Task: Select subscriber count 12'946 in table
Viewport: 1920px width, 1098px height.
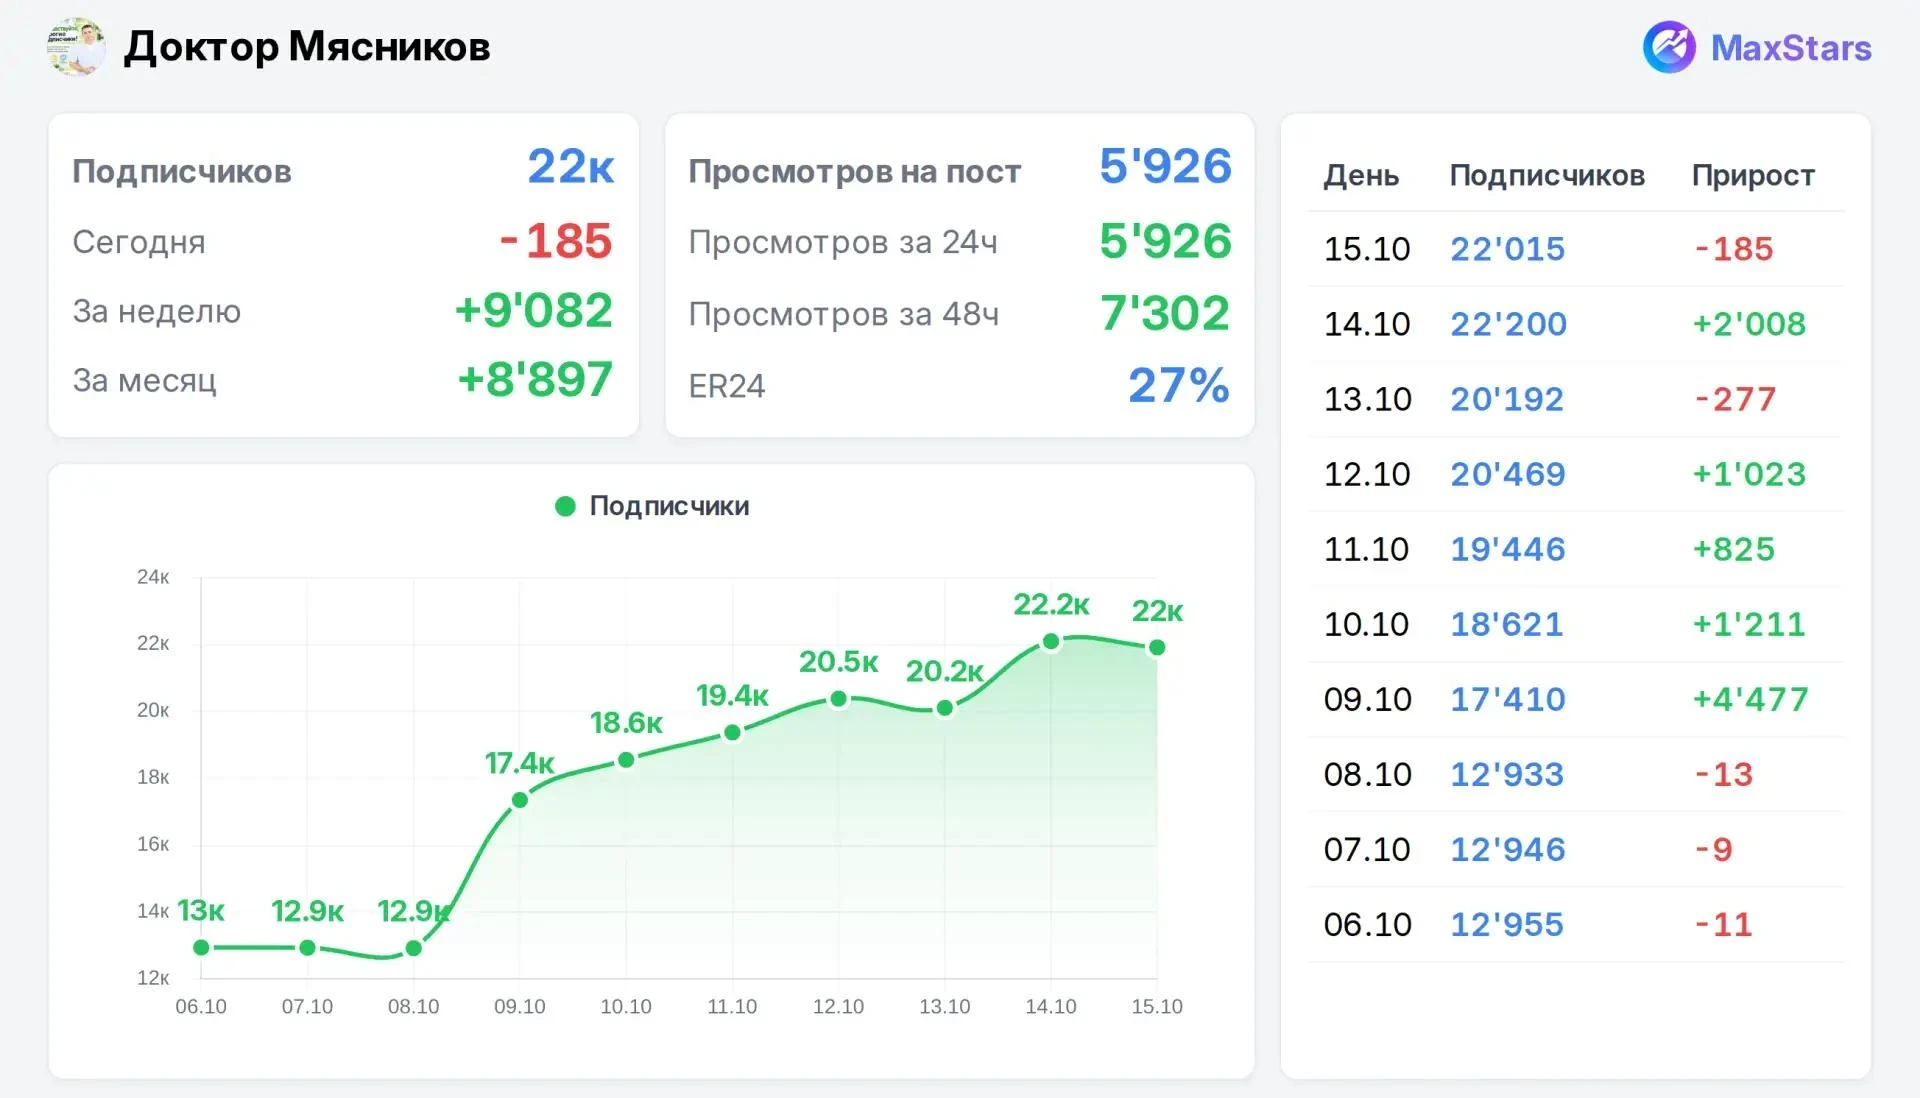Action: click(1508, 849)
